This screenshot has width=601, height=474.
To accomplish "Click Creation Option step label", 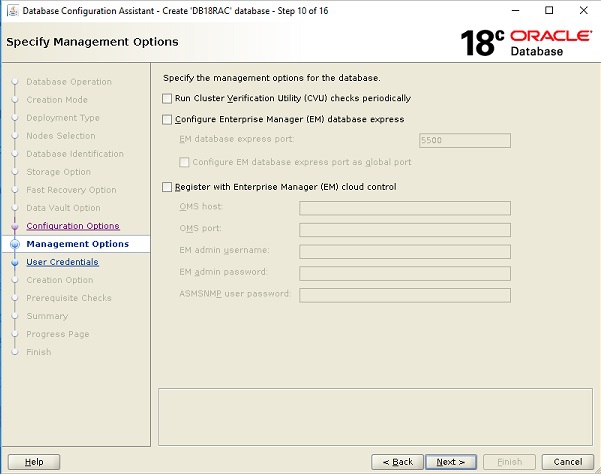I will pos(59,280).
